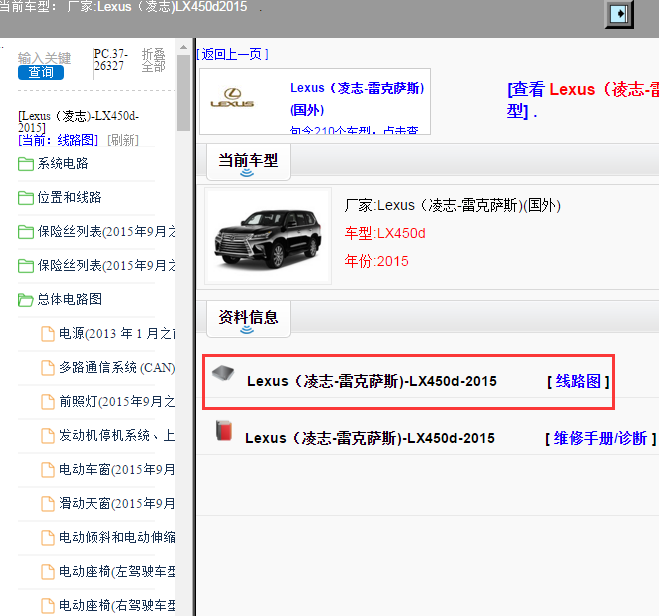Click the 刷新 refresh link
This screenshot has width=659, height=616.
coord(123,140)
